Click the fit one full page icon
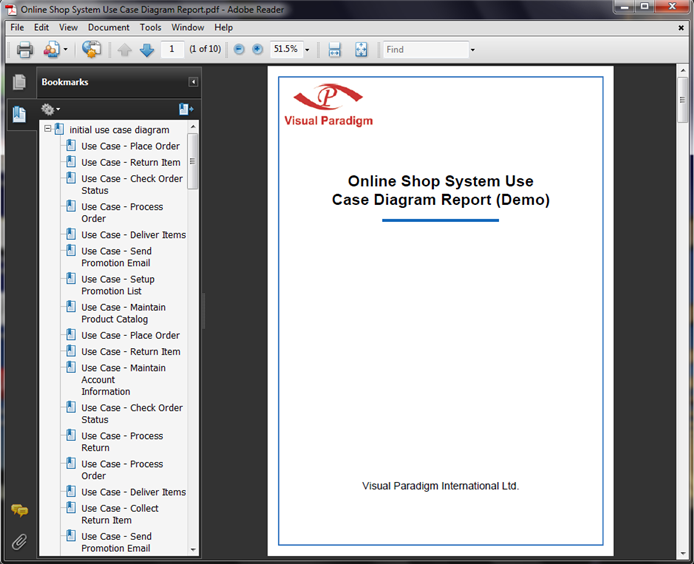The width and height of the screenshot is (694, 564). 361,50
